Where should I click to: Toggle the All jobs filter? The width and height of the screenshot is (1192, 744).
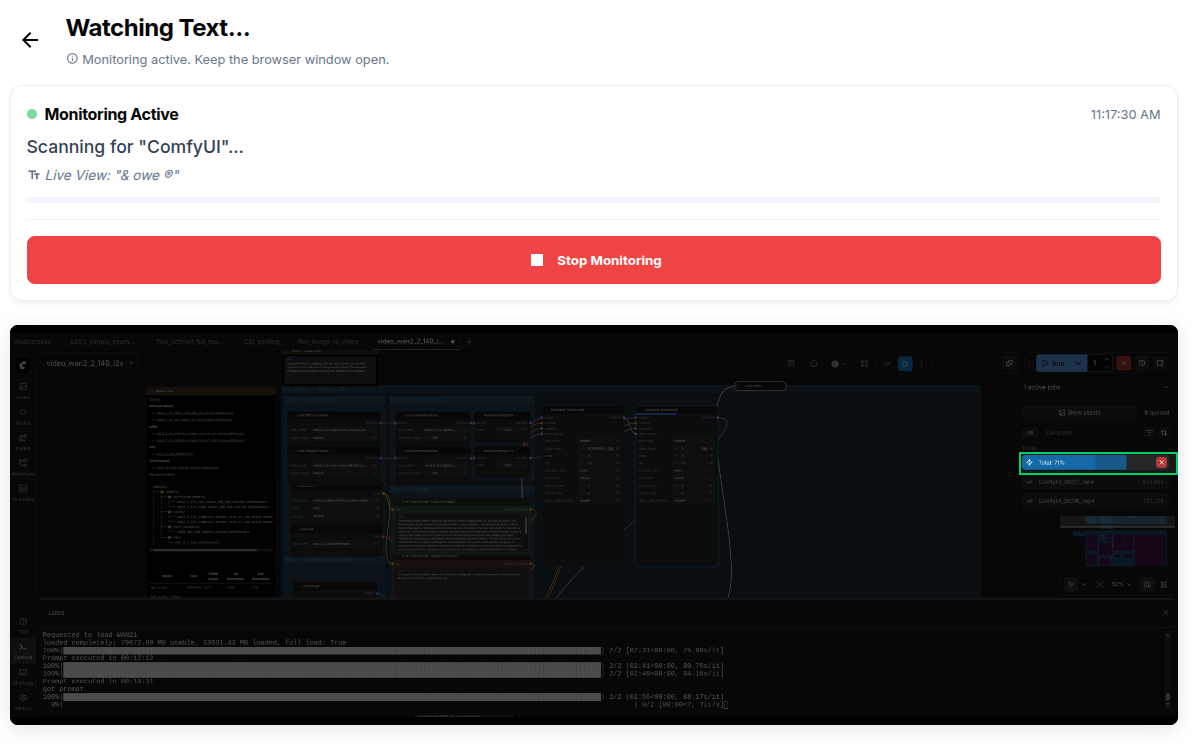[1030, 433]
